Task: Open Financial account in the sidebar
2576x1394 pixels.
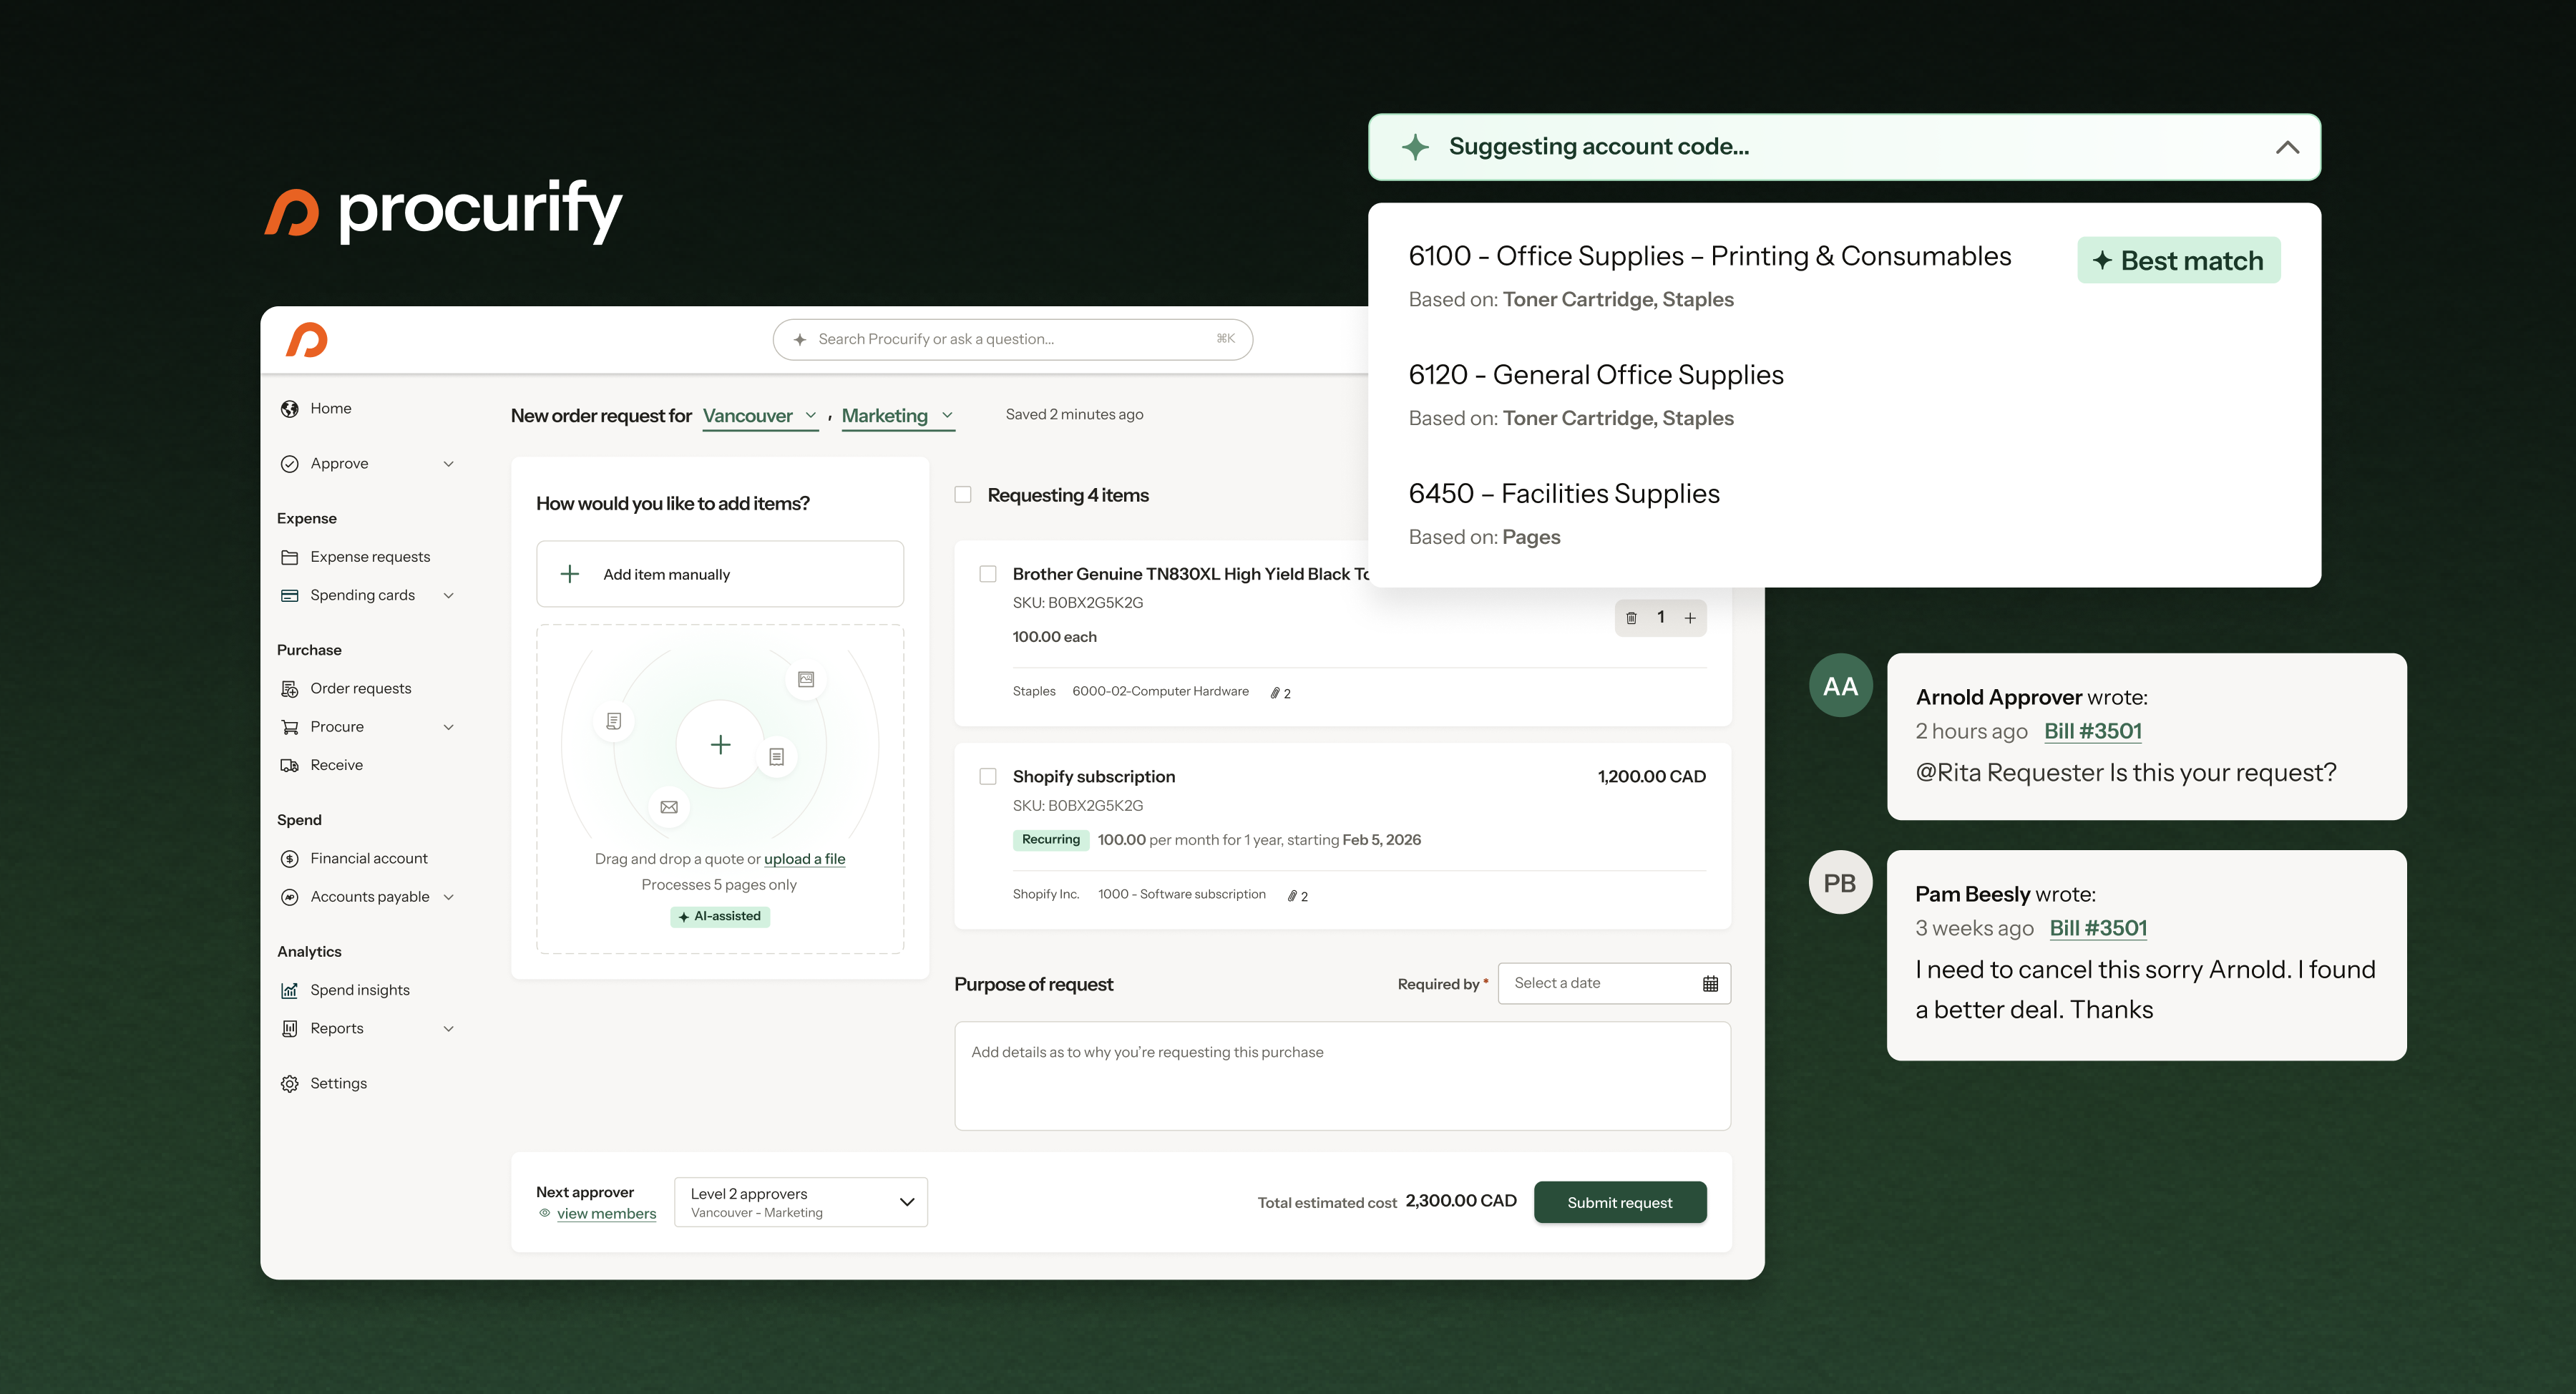Action: point(368,858)
